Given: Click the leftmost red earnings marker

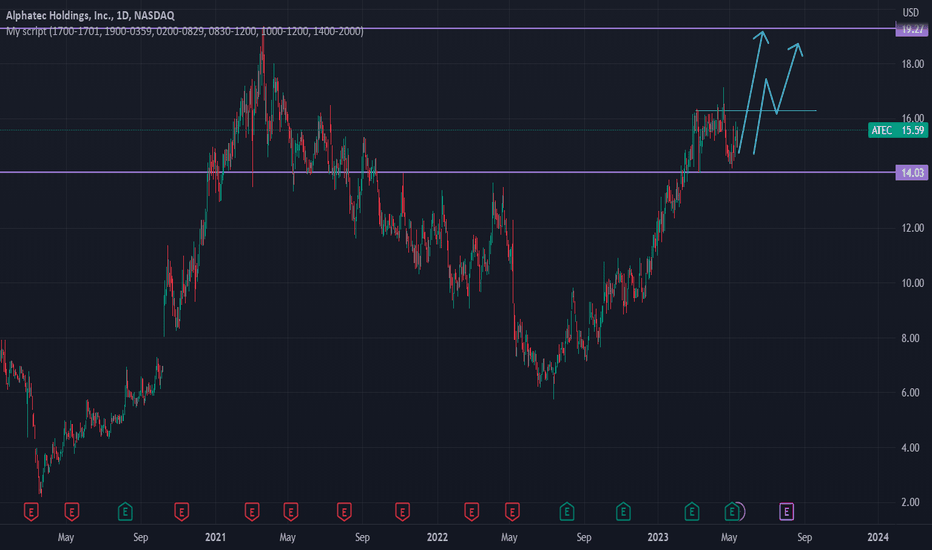Looking at the screenshot, I should click(x=31, y=511).
